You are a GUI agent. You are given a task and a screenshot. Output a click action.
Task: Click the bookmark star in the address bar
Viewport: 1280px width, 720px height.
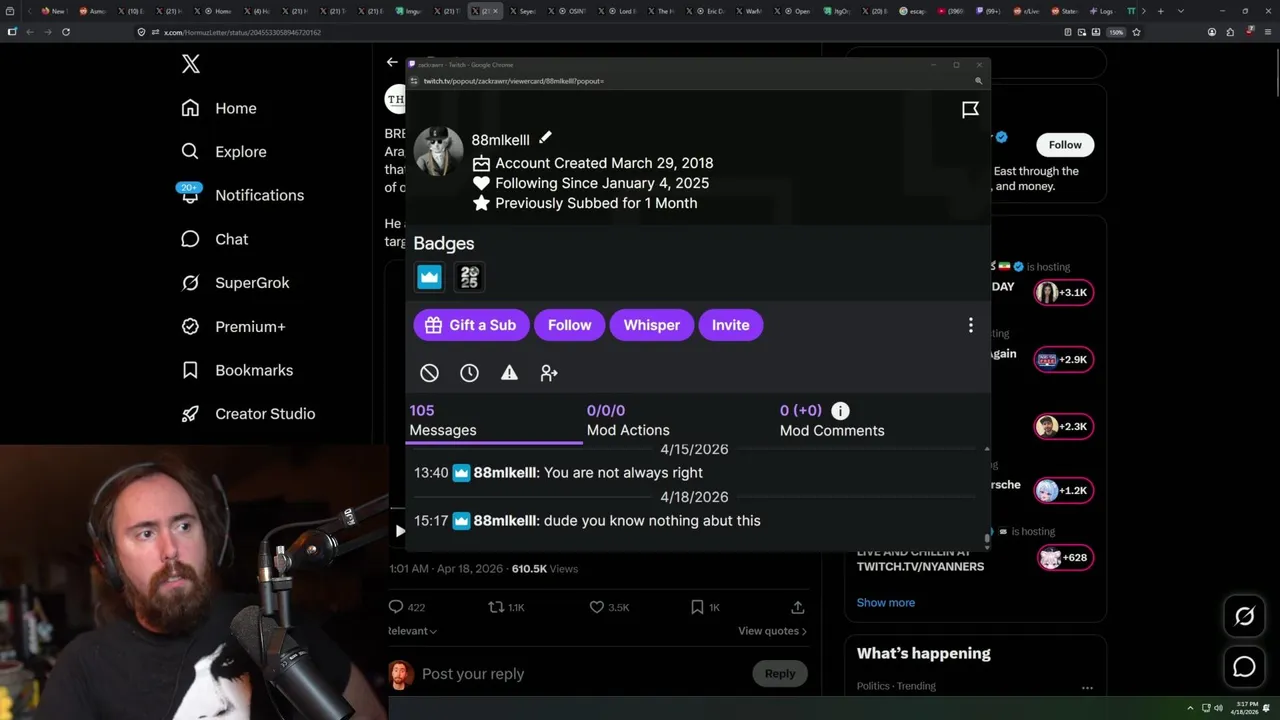(x=1136, y=32)
